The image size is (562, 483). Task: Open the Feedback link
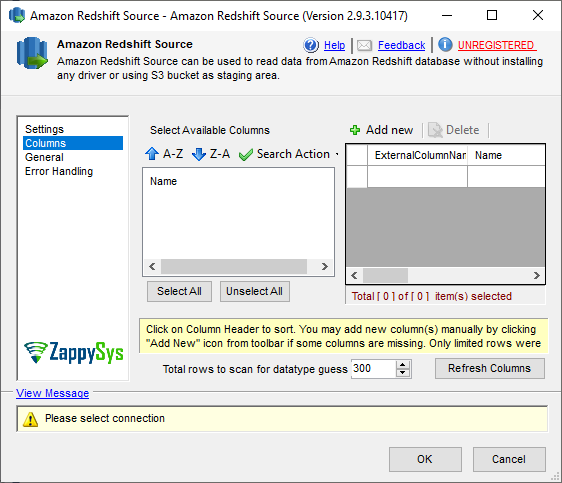tap(401, 45)
